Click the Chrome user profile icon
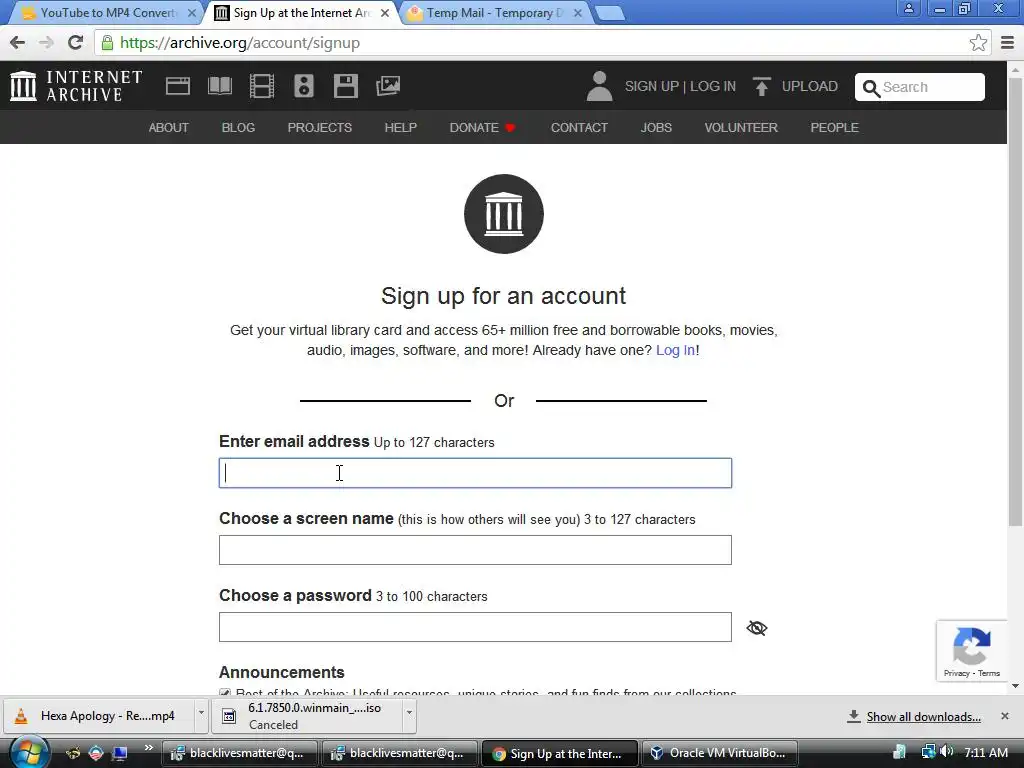 pyautogui.click(x=908, y=8)
